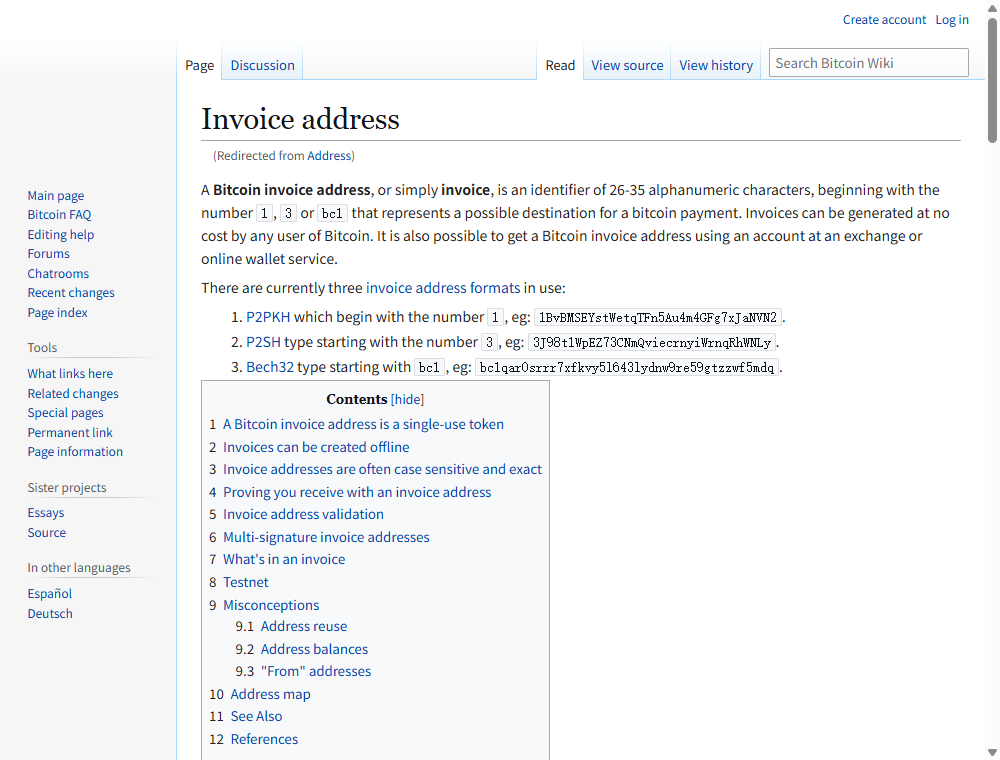Viewport: 1000px width, 760px height.
Task: Jump to 'Invoice addresses are often case sensitive'
Action: [382, 469]
